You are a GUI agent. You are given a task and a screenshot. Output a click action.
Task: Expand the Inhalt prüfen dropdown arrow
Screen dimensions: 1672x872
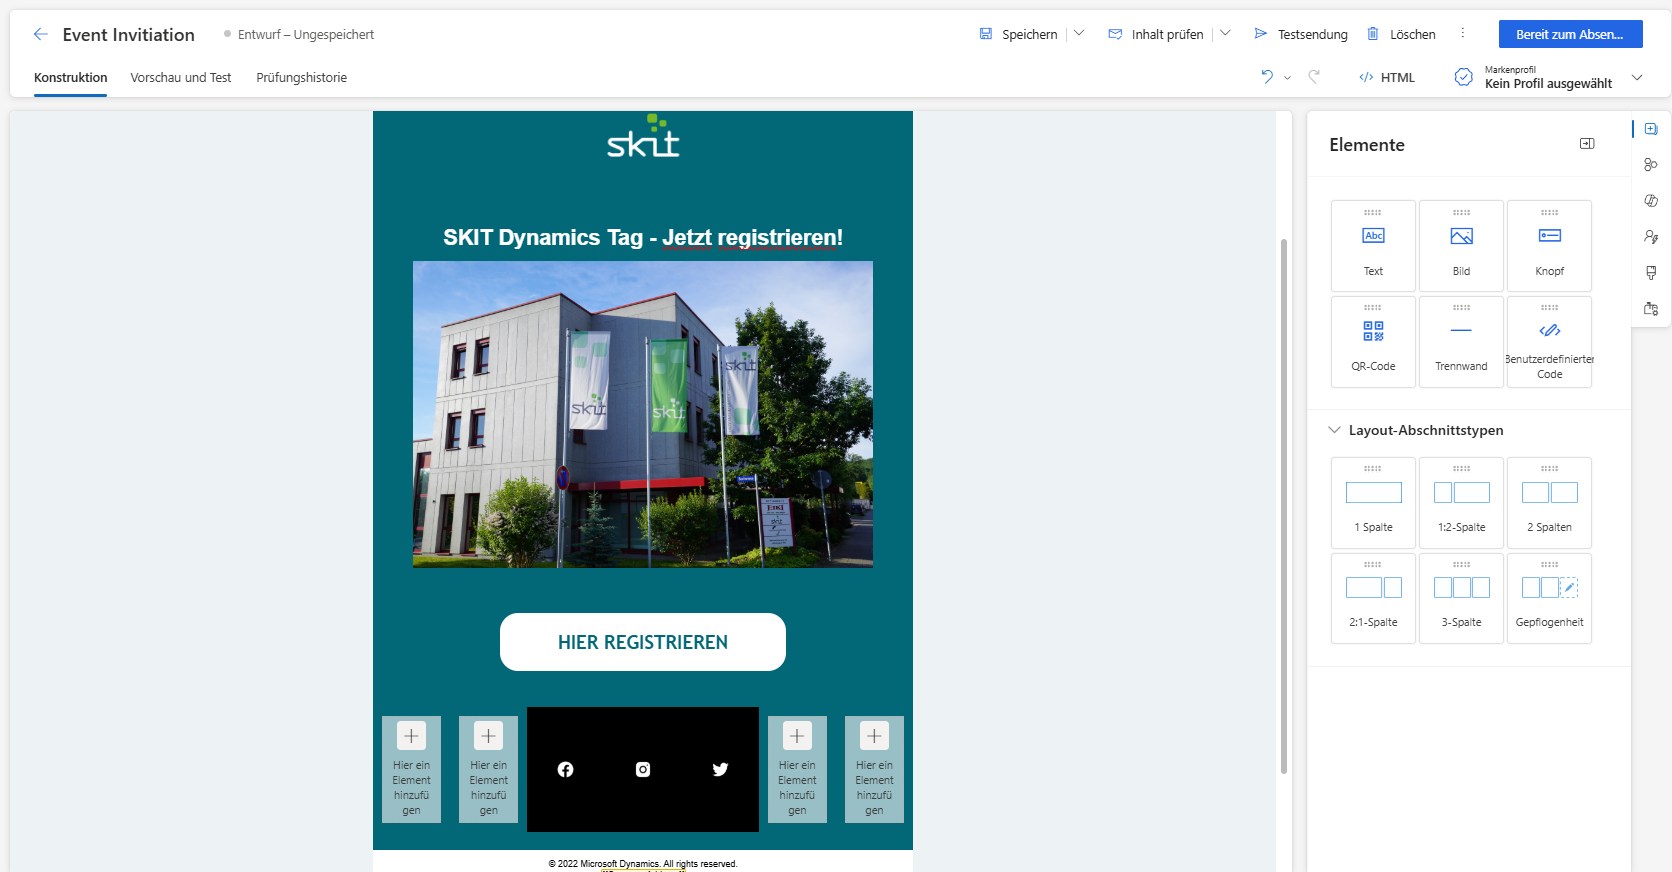[x=1225, y=34]
